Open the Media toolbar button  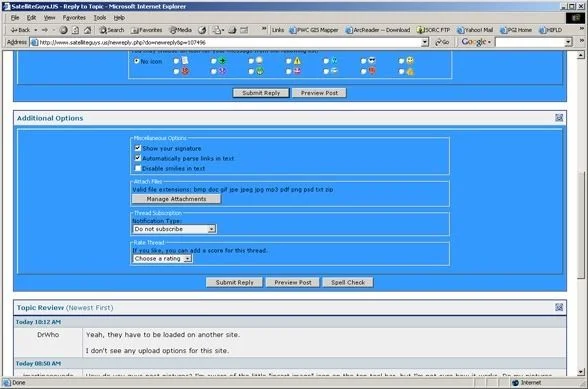coord(180,30)
